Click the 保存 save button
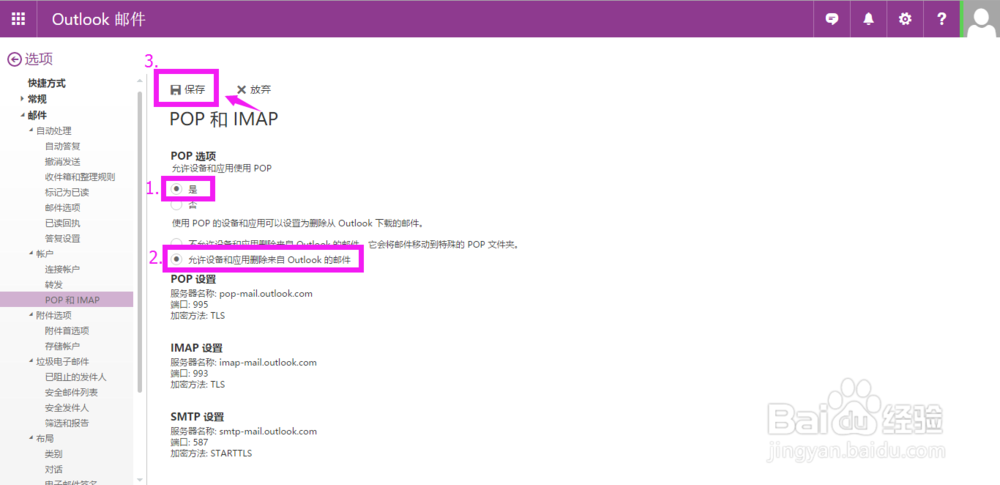This screenshot has width=1000, height=485. coord(188,89)
